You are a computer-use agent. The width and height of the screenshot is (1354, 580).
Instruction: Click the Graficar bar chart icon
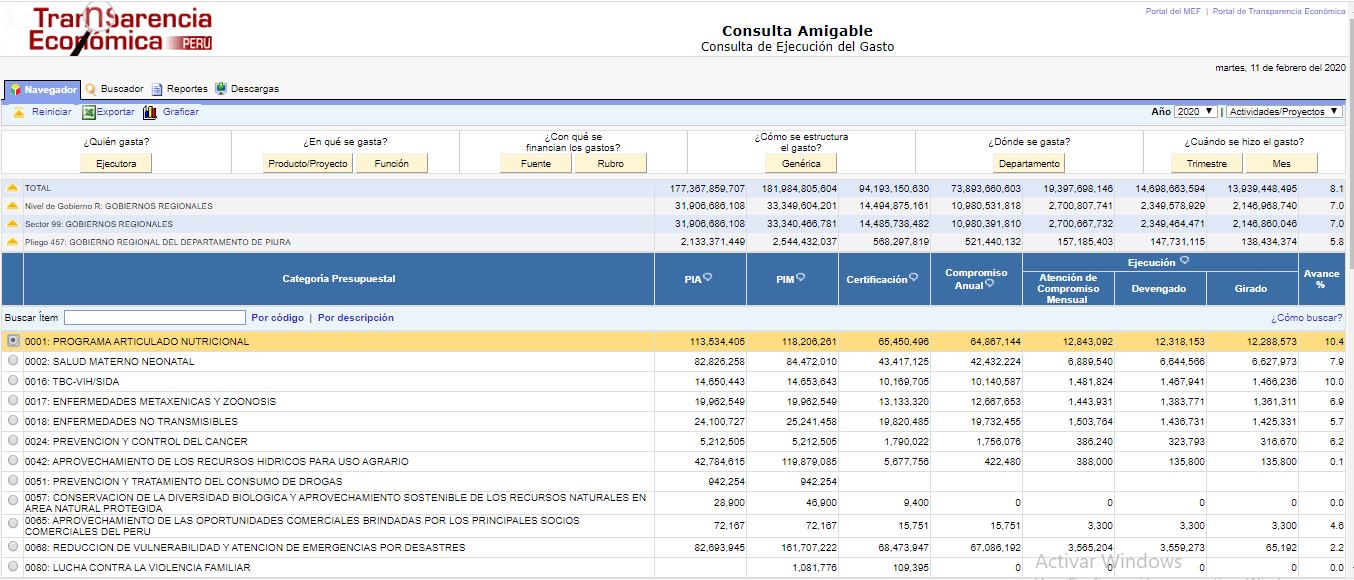pyautogui.click(x=150, y=112)
